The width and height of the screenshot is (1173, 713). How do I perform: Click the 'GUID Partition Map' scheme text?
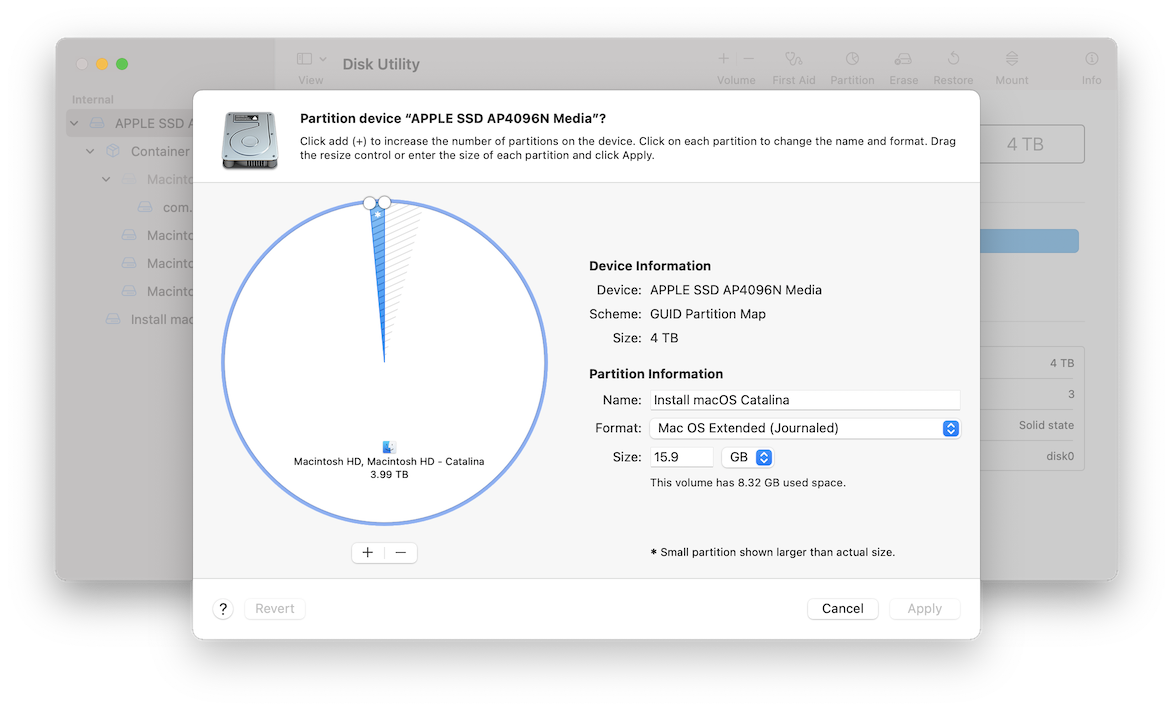tap(708, 314)
